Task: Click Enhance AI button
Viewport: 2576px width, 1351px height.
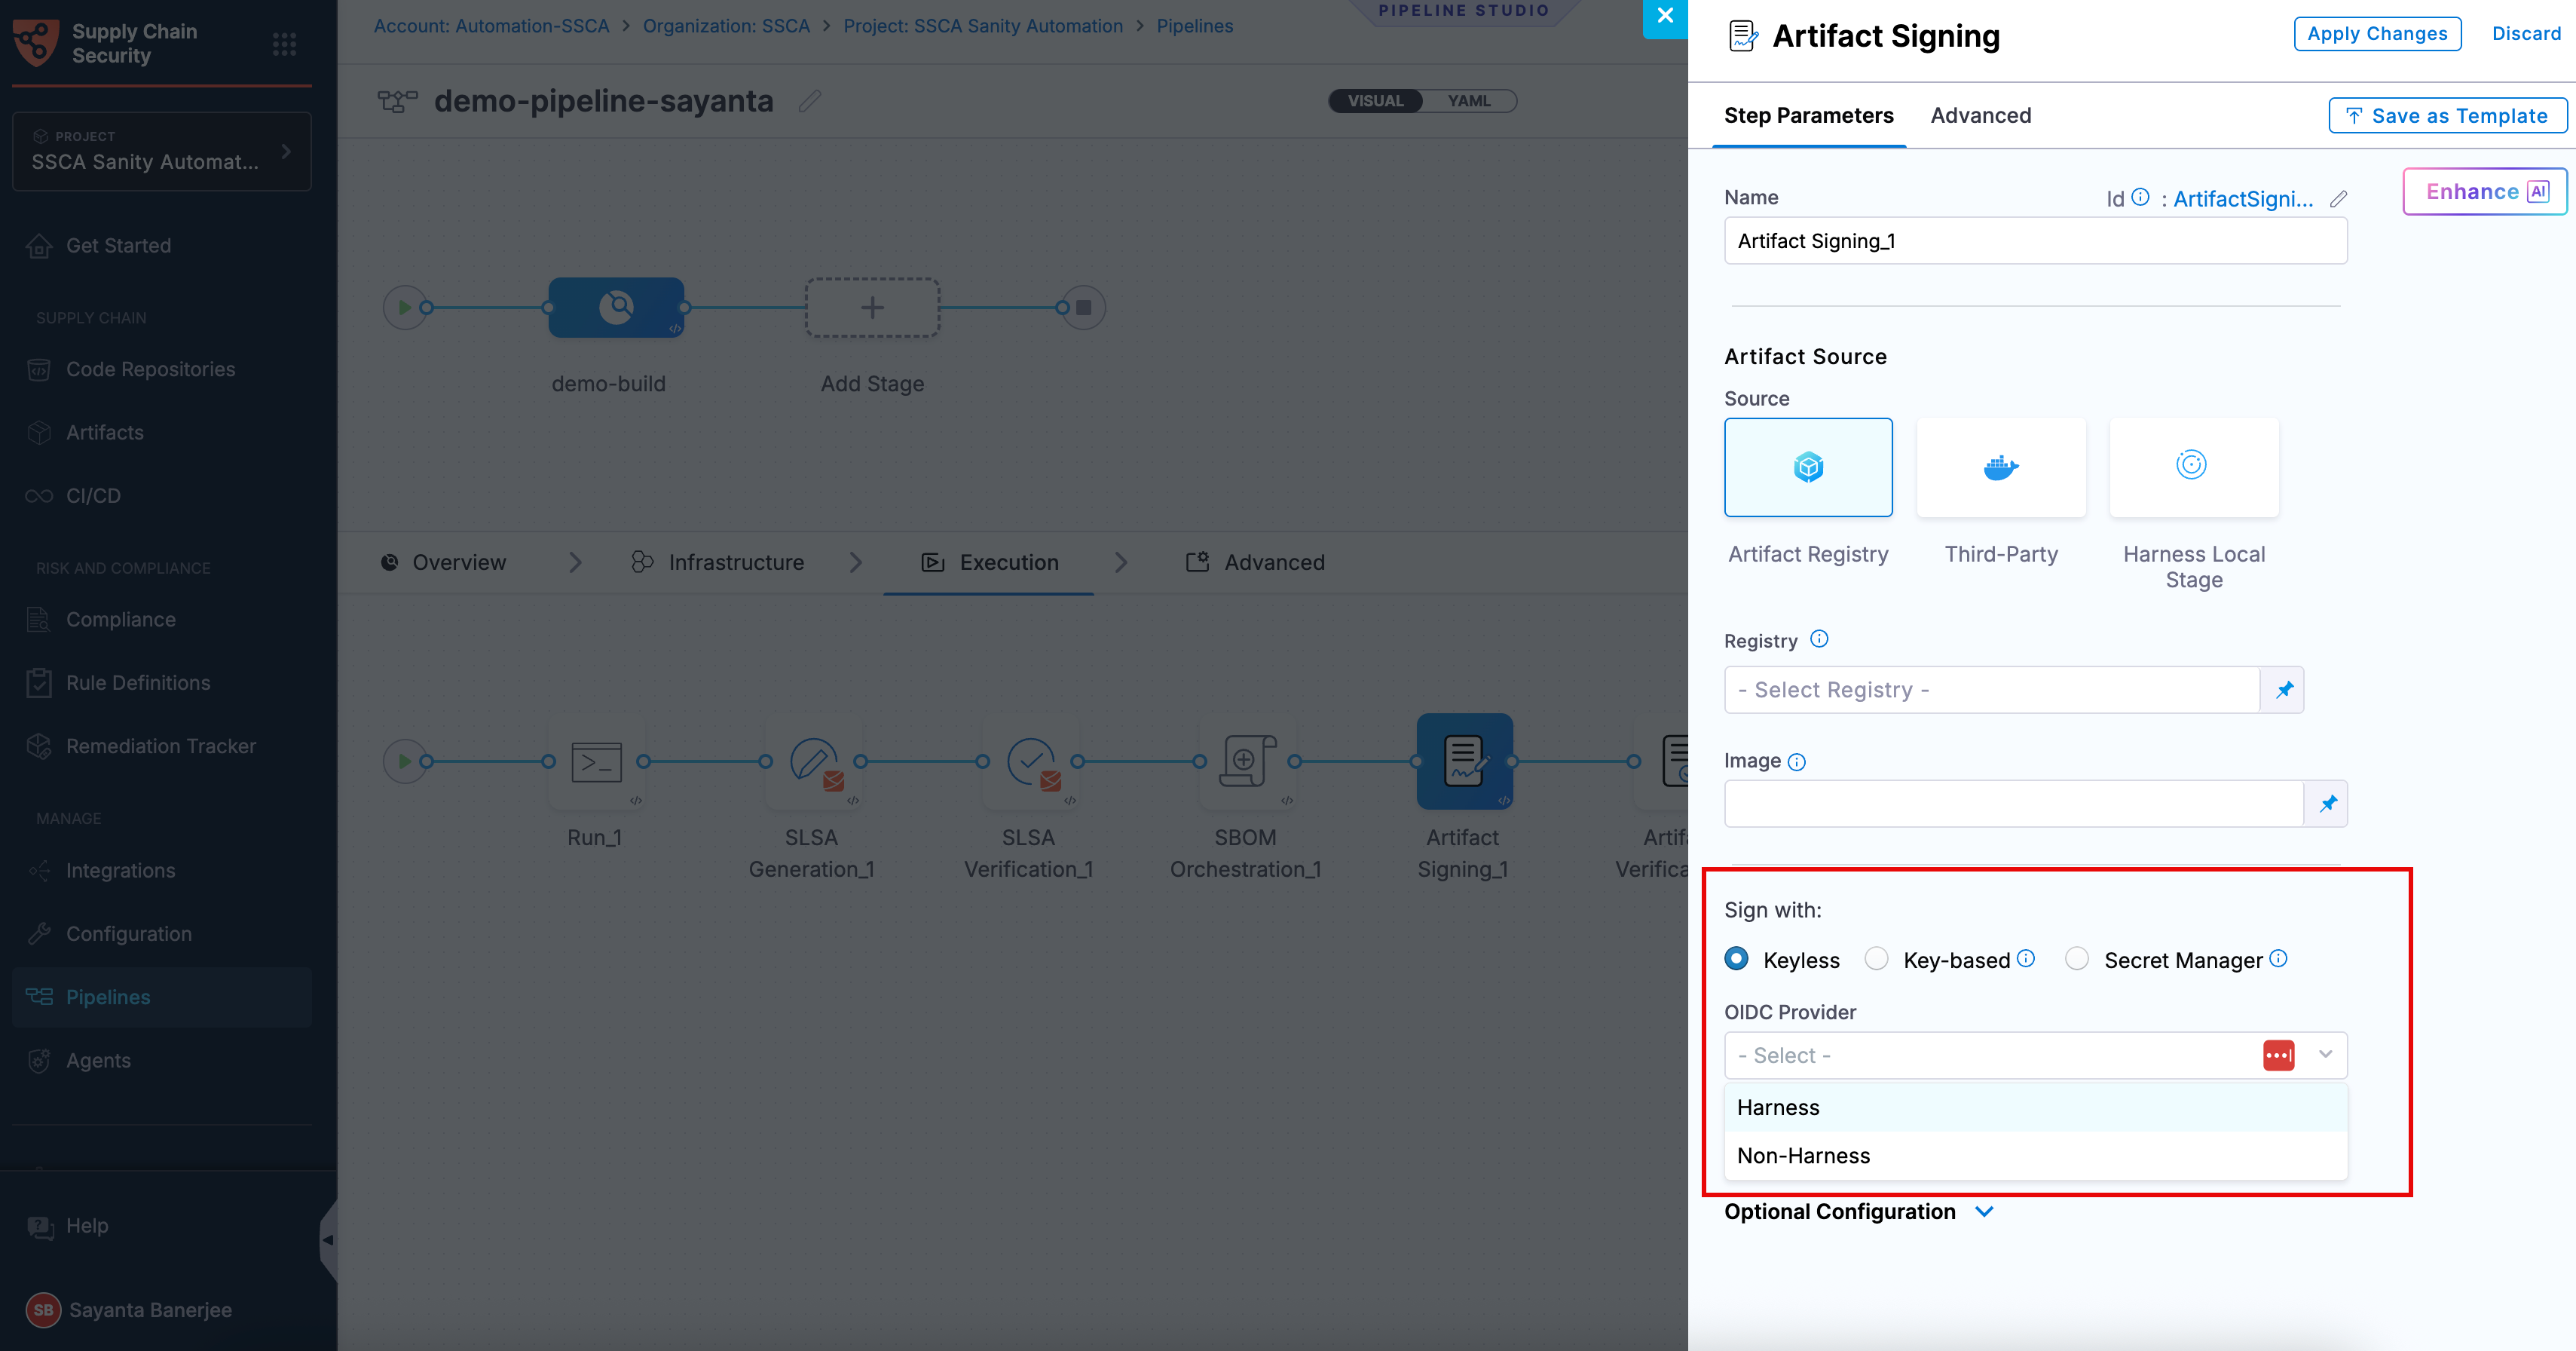Action: pos(2485,192)
